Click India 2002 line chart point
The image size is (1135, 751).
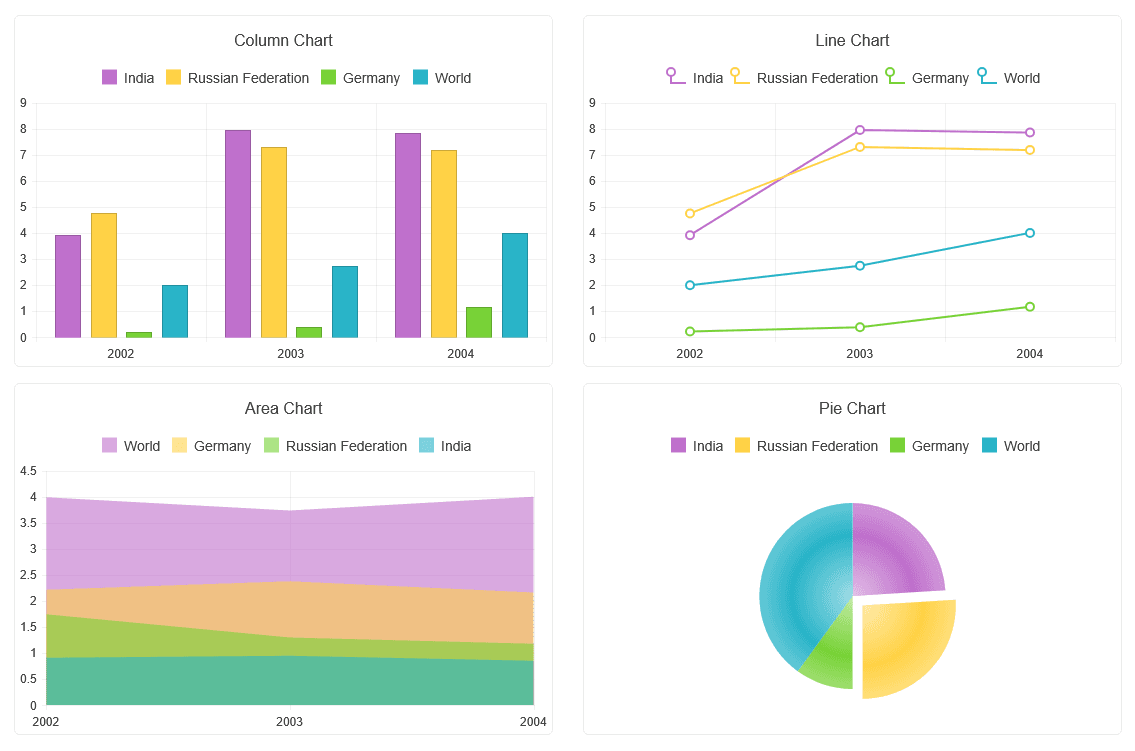[690, 235]
